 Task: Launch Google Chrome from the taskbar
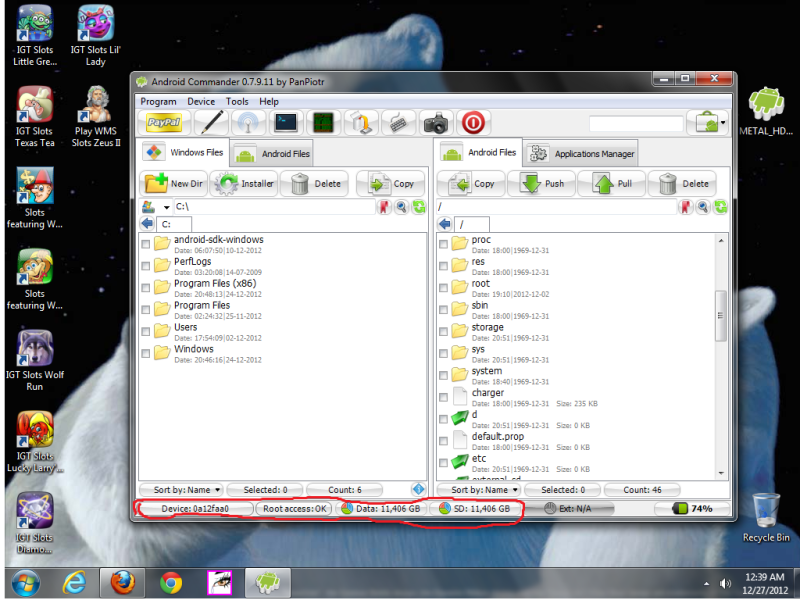pos(171,583)
